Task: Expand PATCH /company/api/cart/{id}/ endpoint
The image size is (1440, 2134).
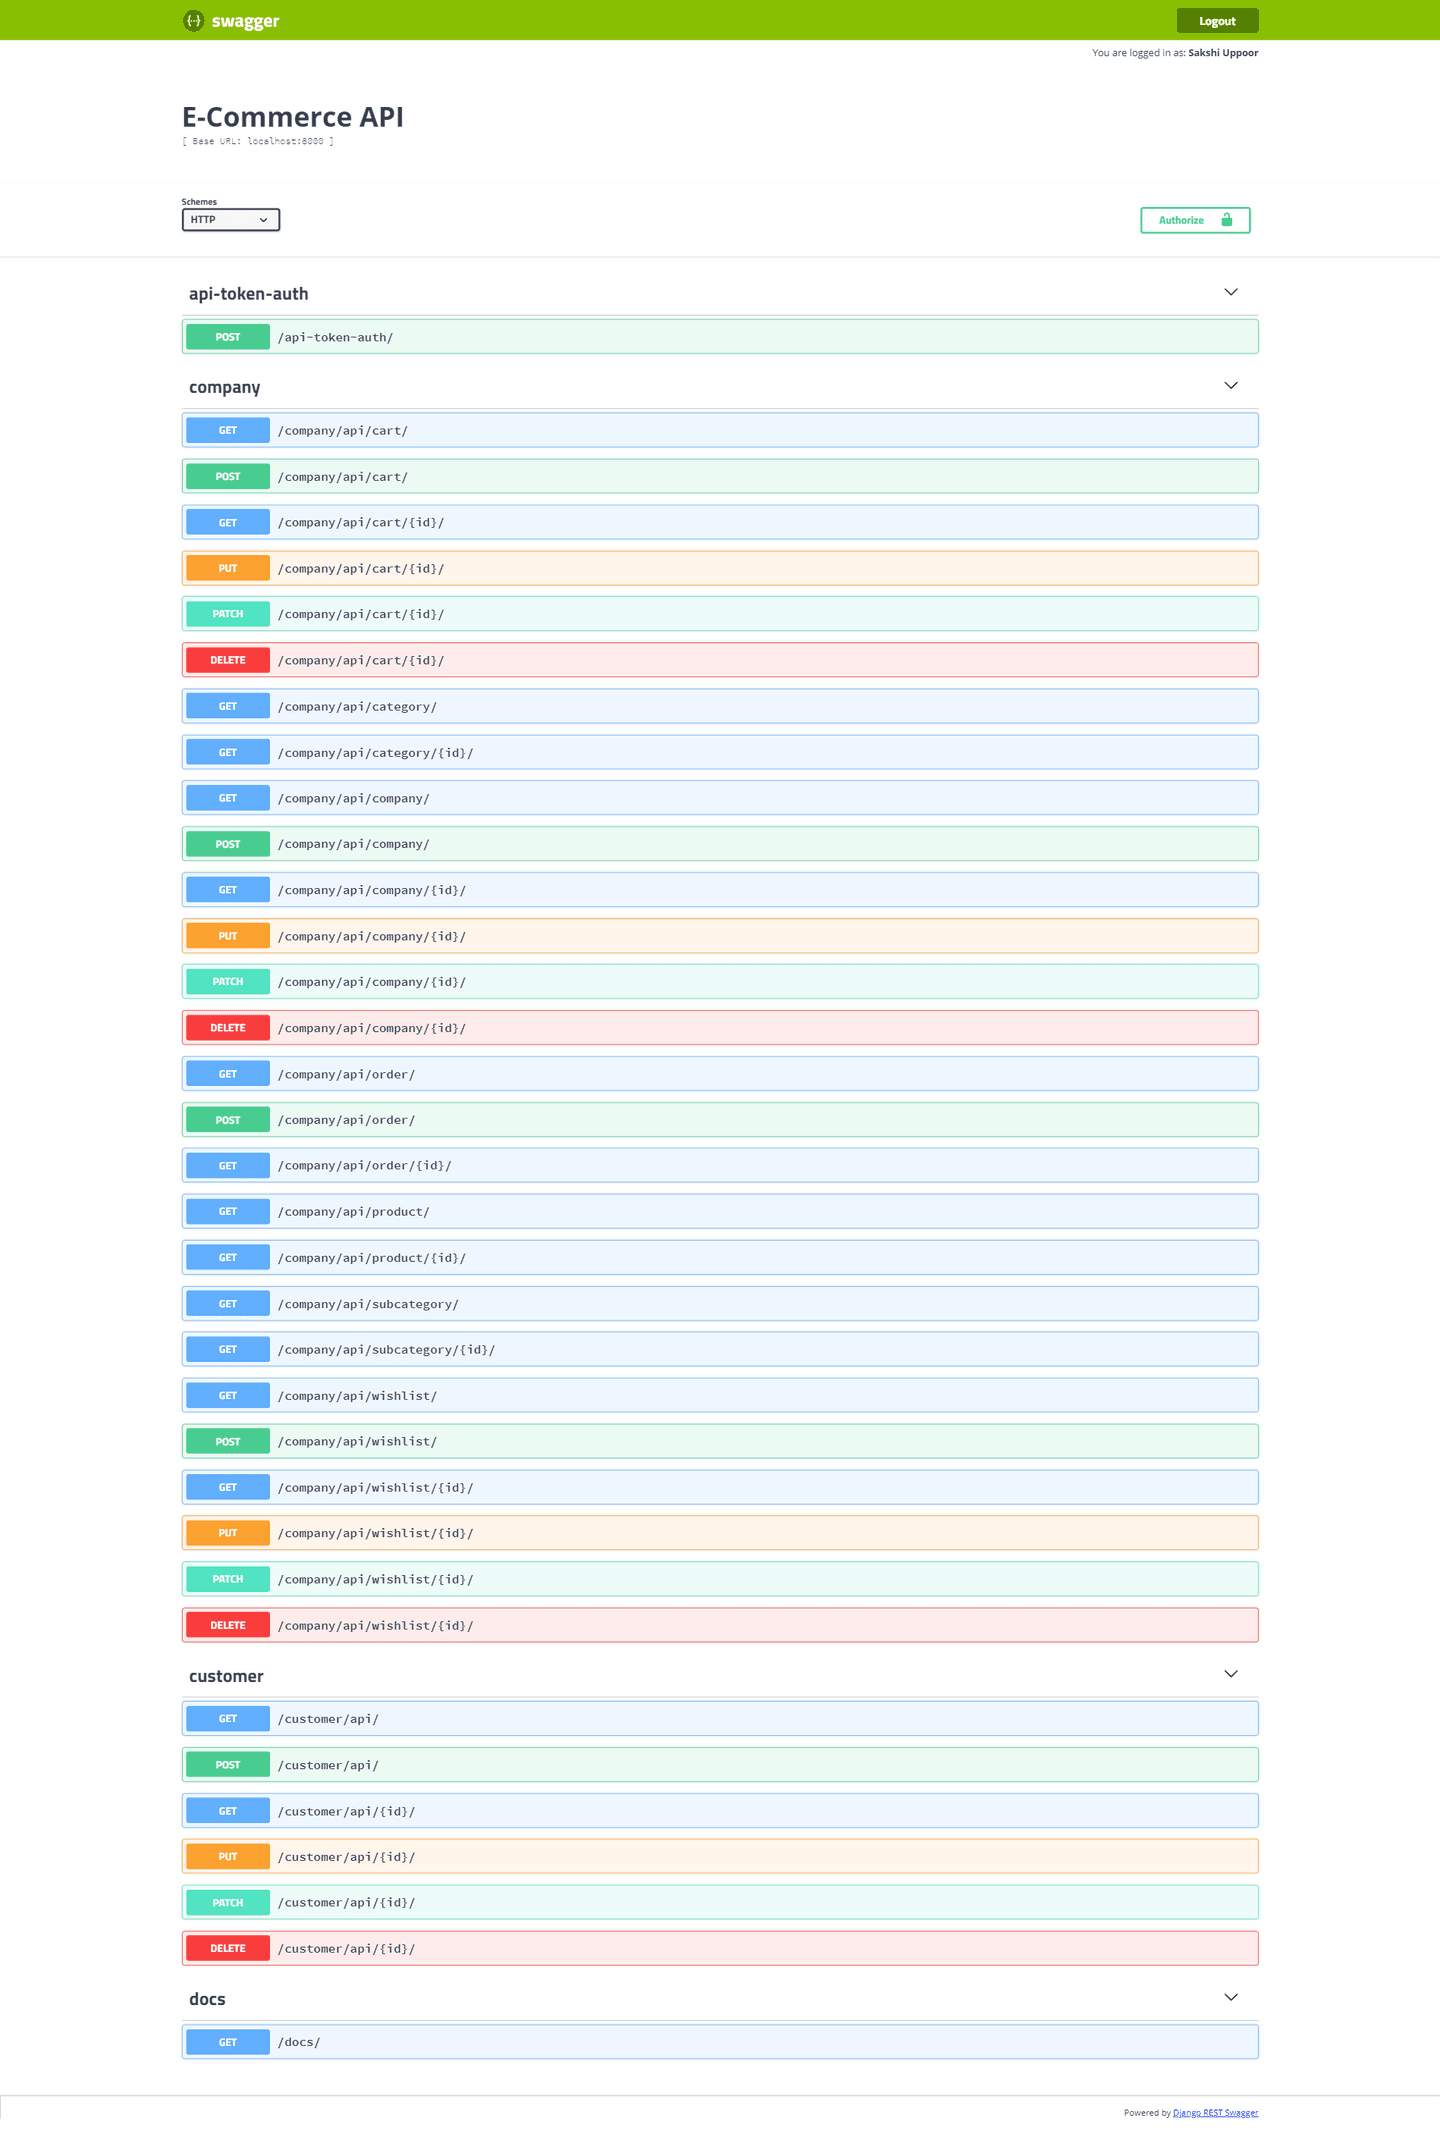Action: click(x=720, y=614)
